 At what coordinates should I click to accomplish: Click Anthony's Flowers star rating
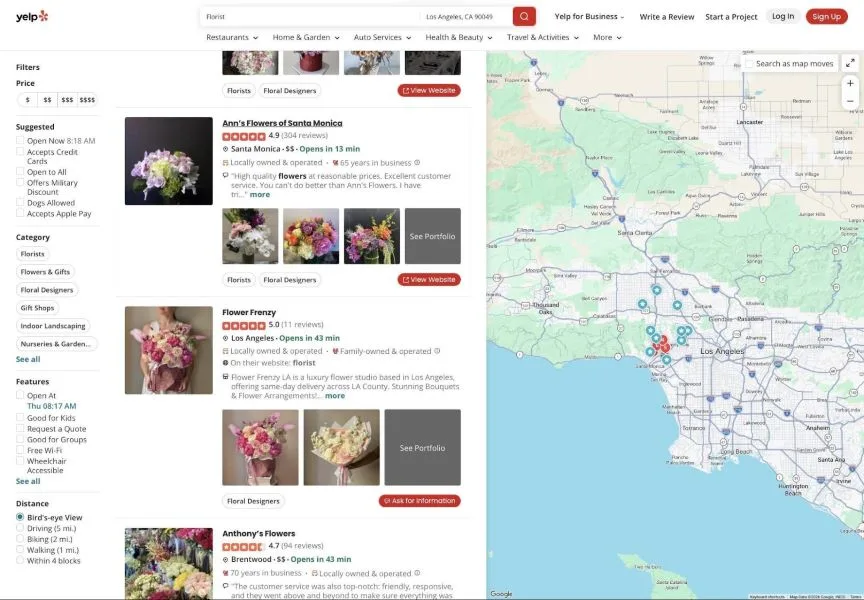pos(244,546)
